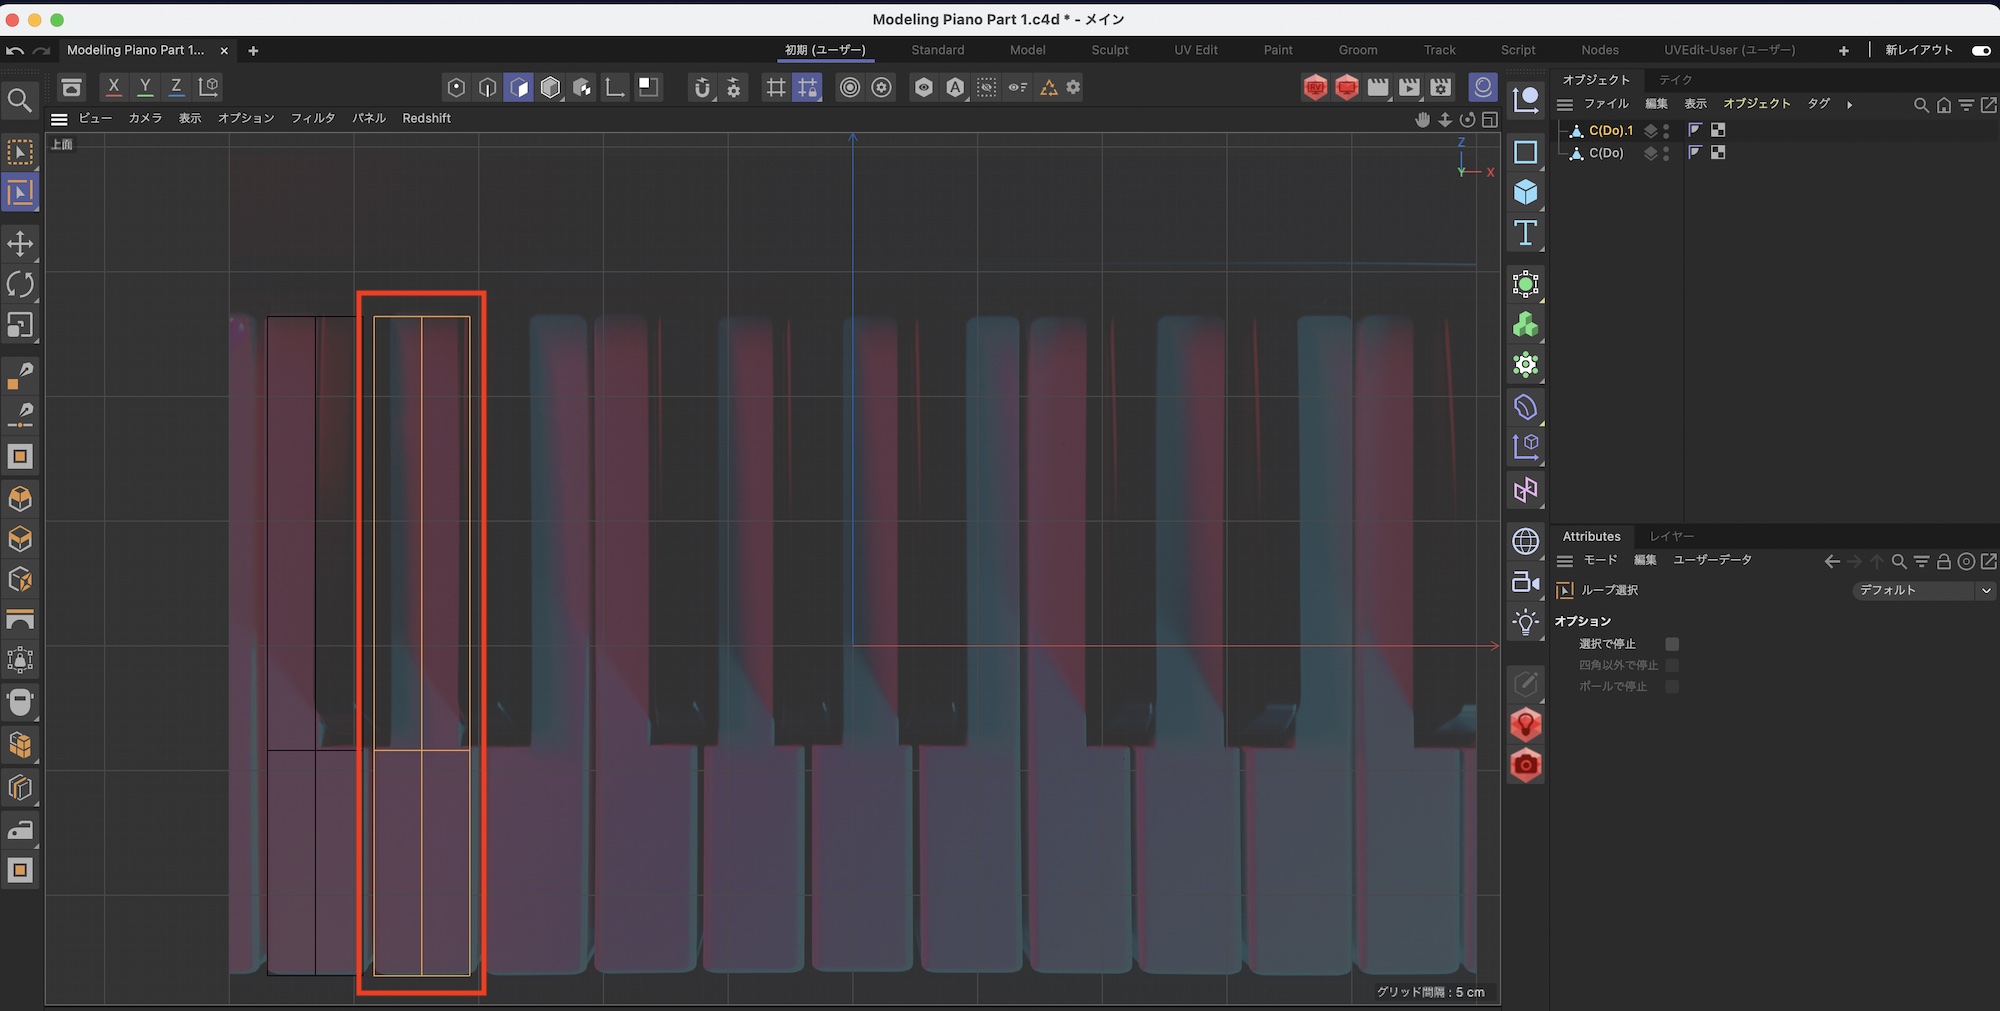Add a Light object icon

1525,622
